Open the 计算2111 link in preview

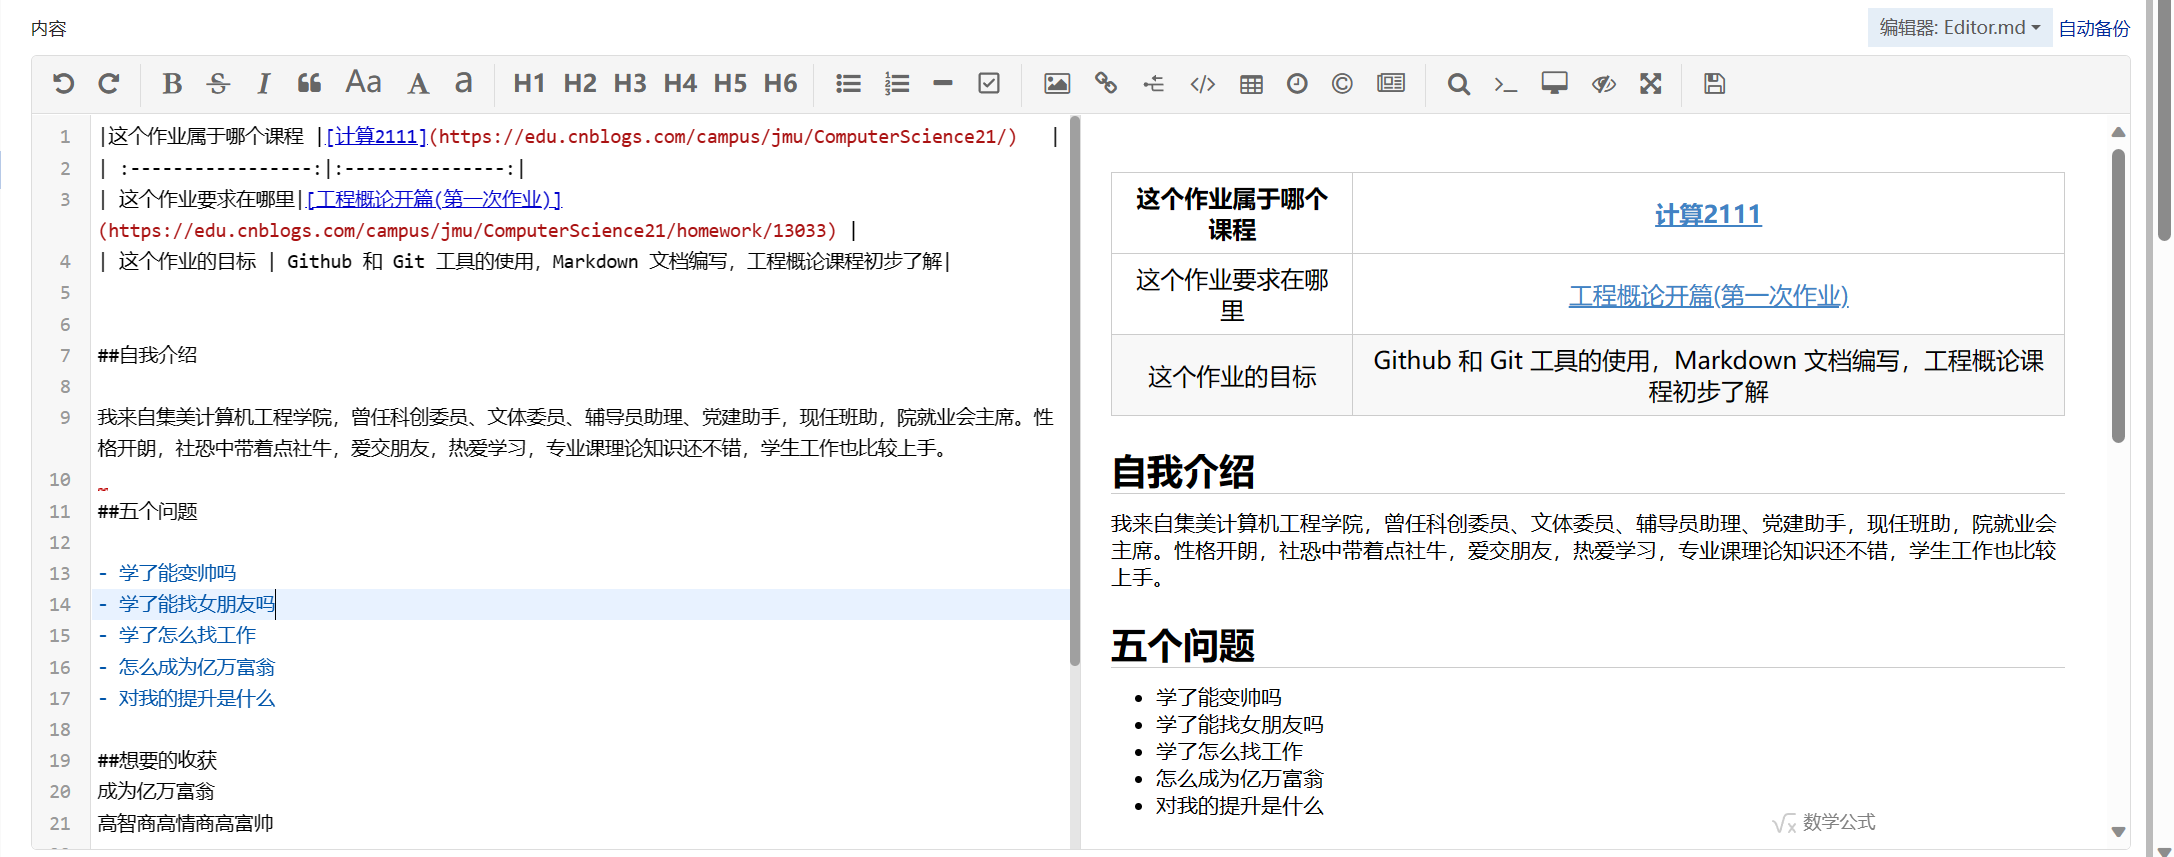point(1708,214)
